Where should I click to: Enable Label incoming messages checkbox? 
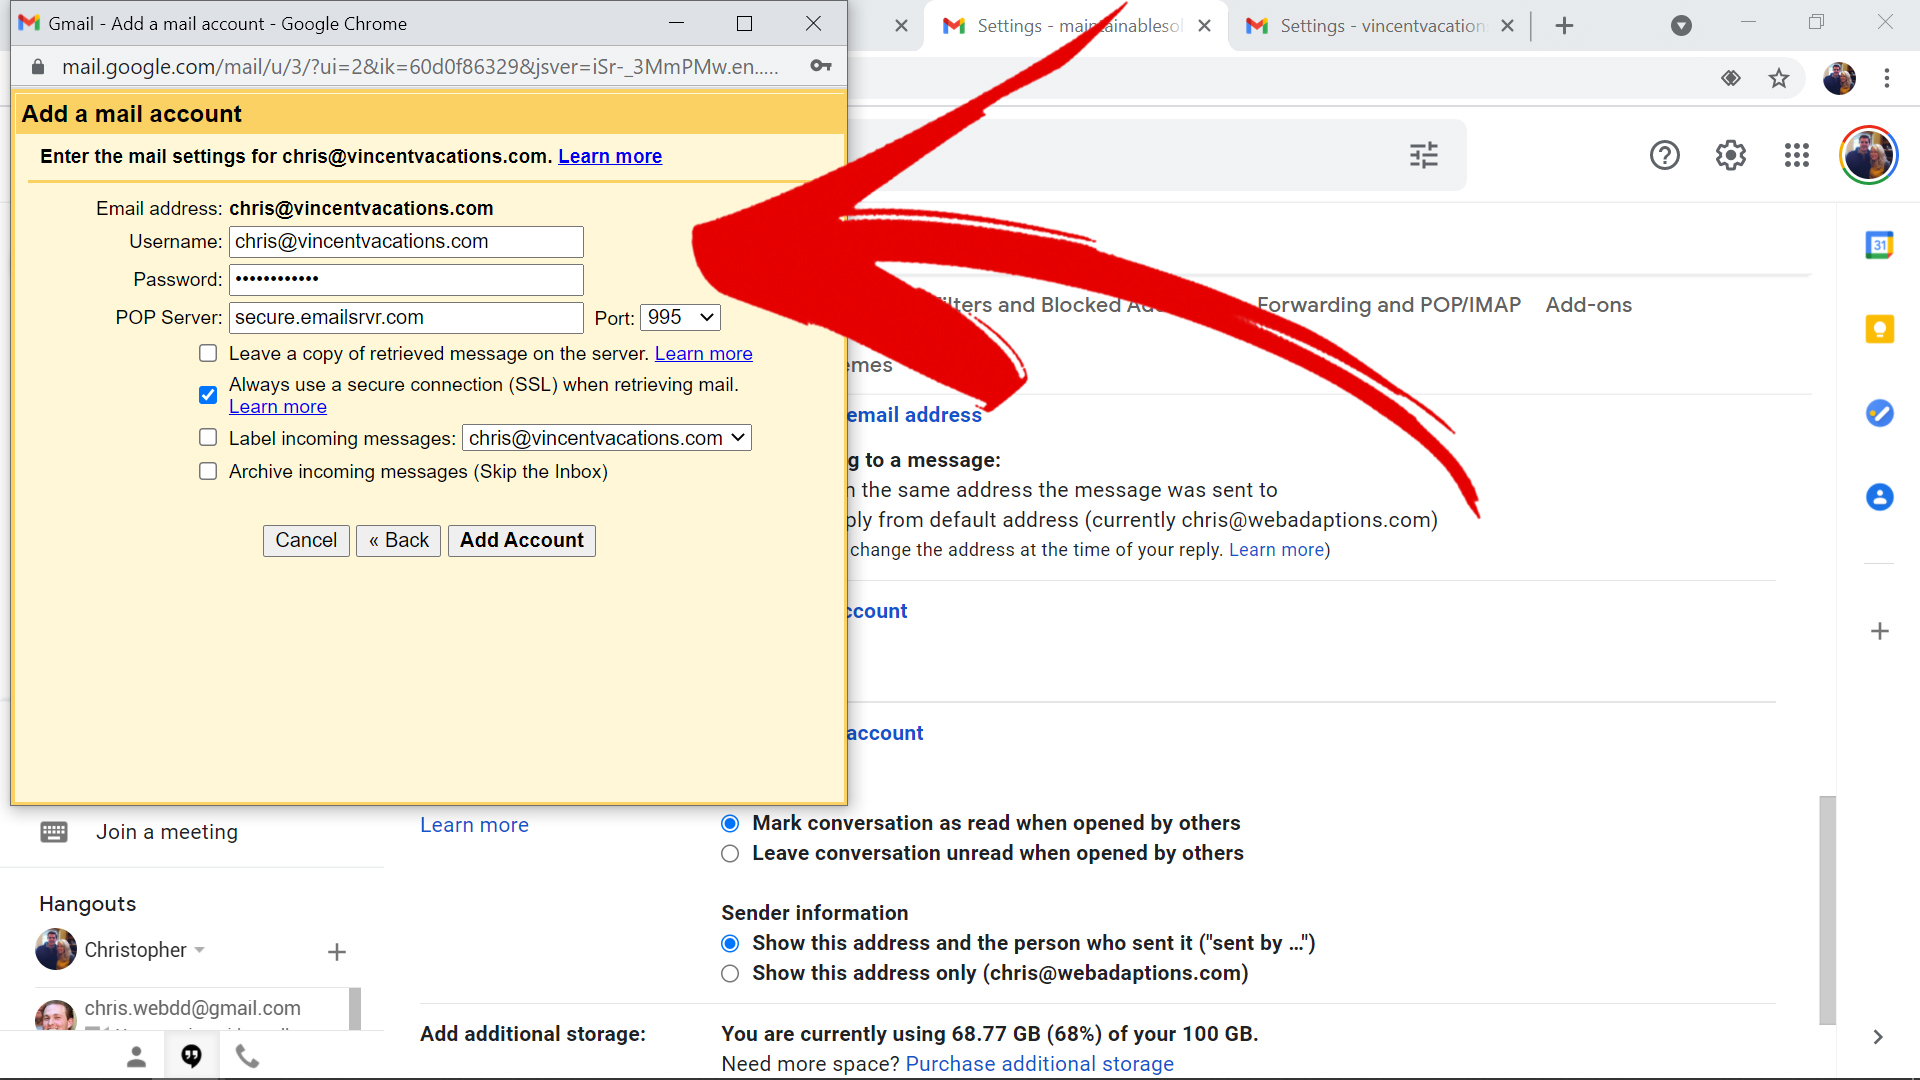[x=208, y=437]
